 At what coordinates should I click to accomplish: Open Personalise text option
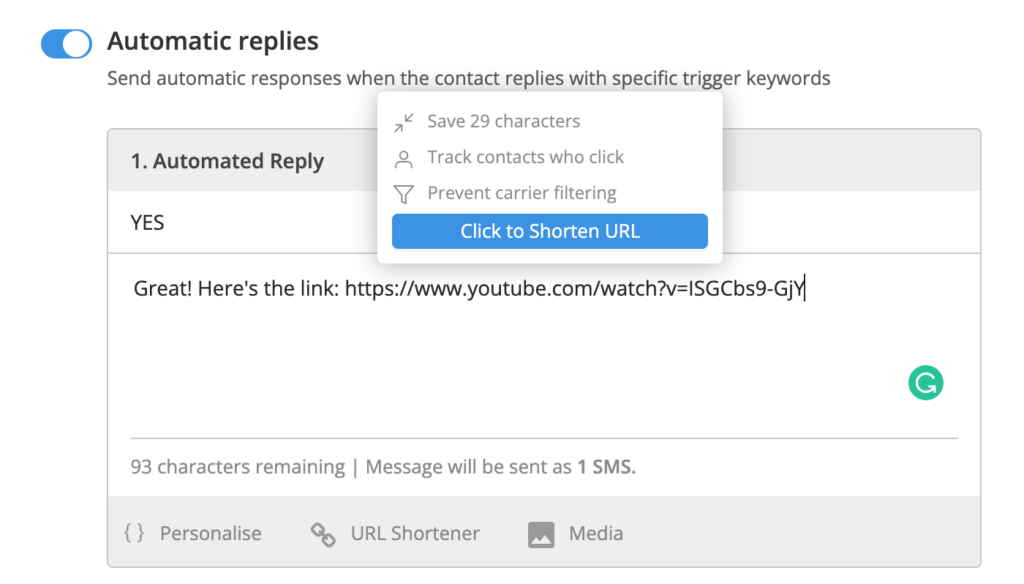point(210,534)
